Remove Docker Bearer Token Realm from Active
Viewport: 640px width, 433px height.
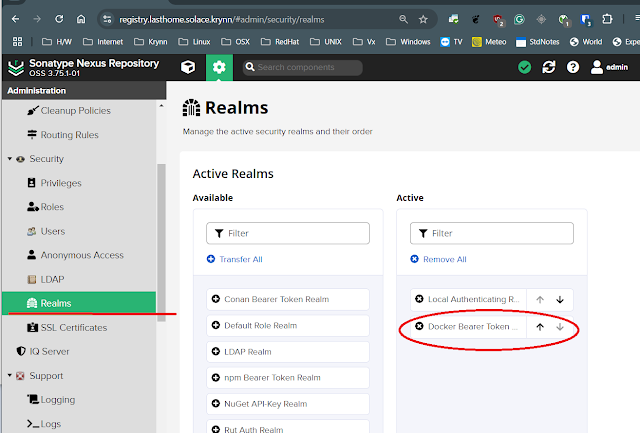pyautogui.click(x=420, y=327)
